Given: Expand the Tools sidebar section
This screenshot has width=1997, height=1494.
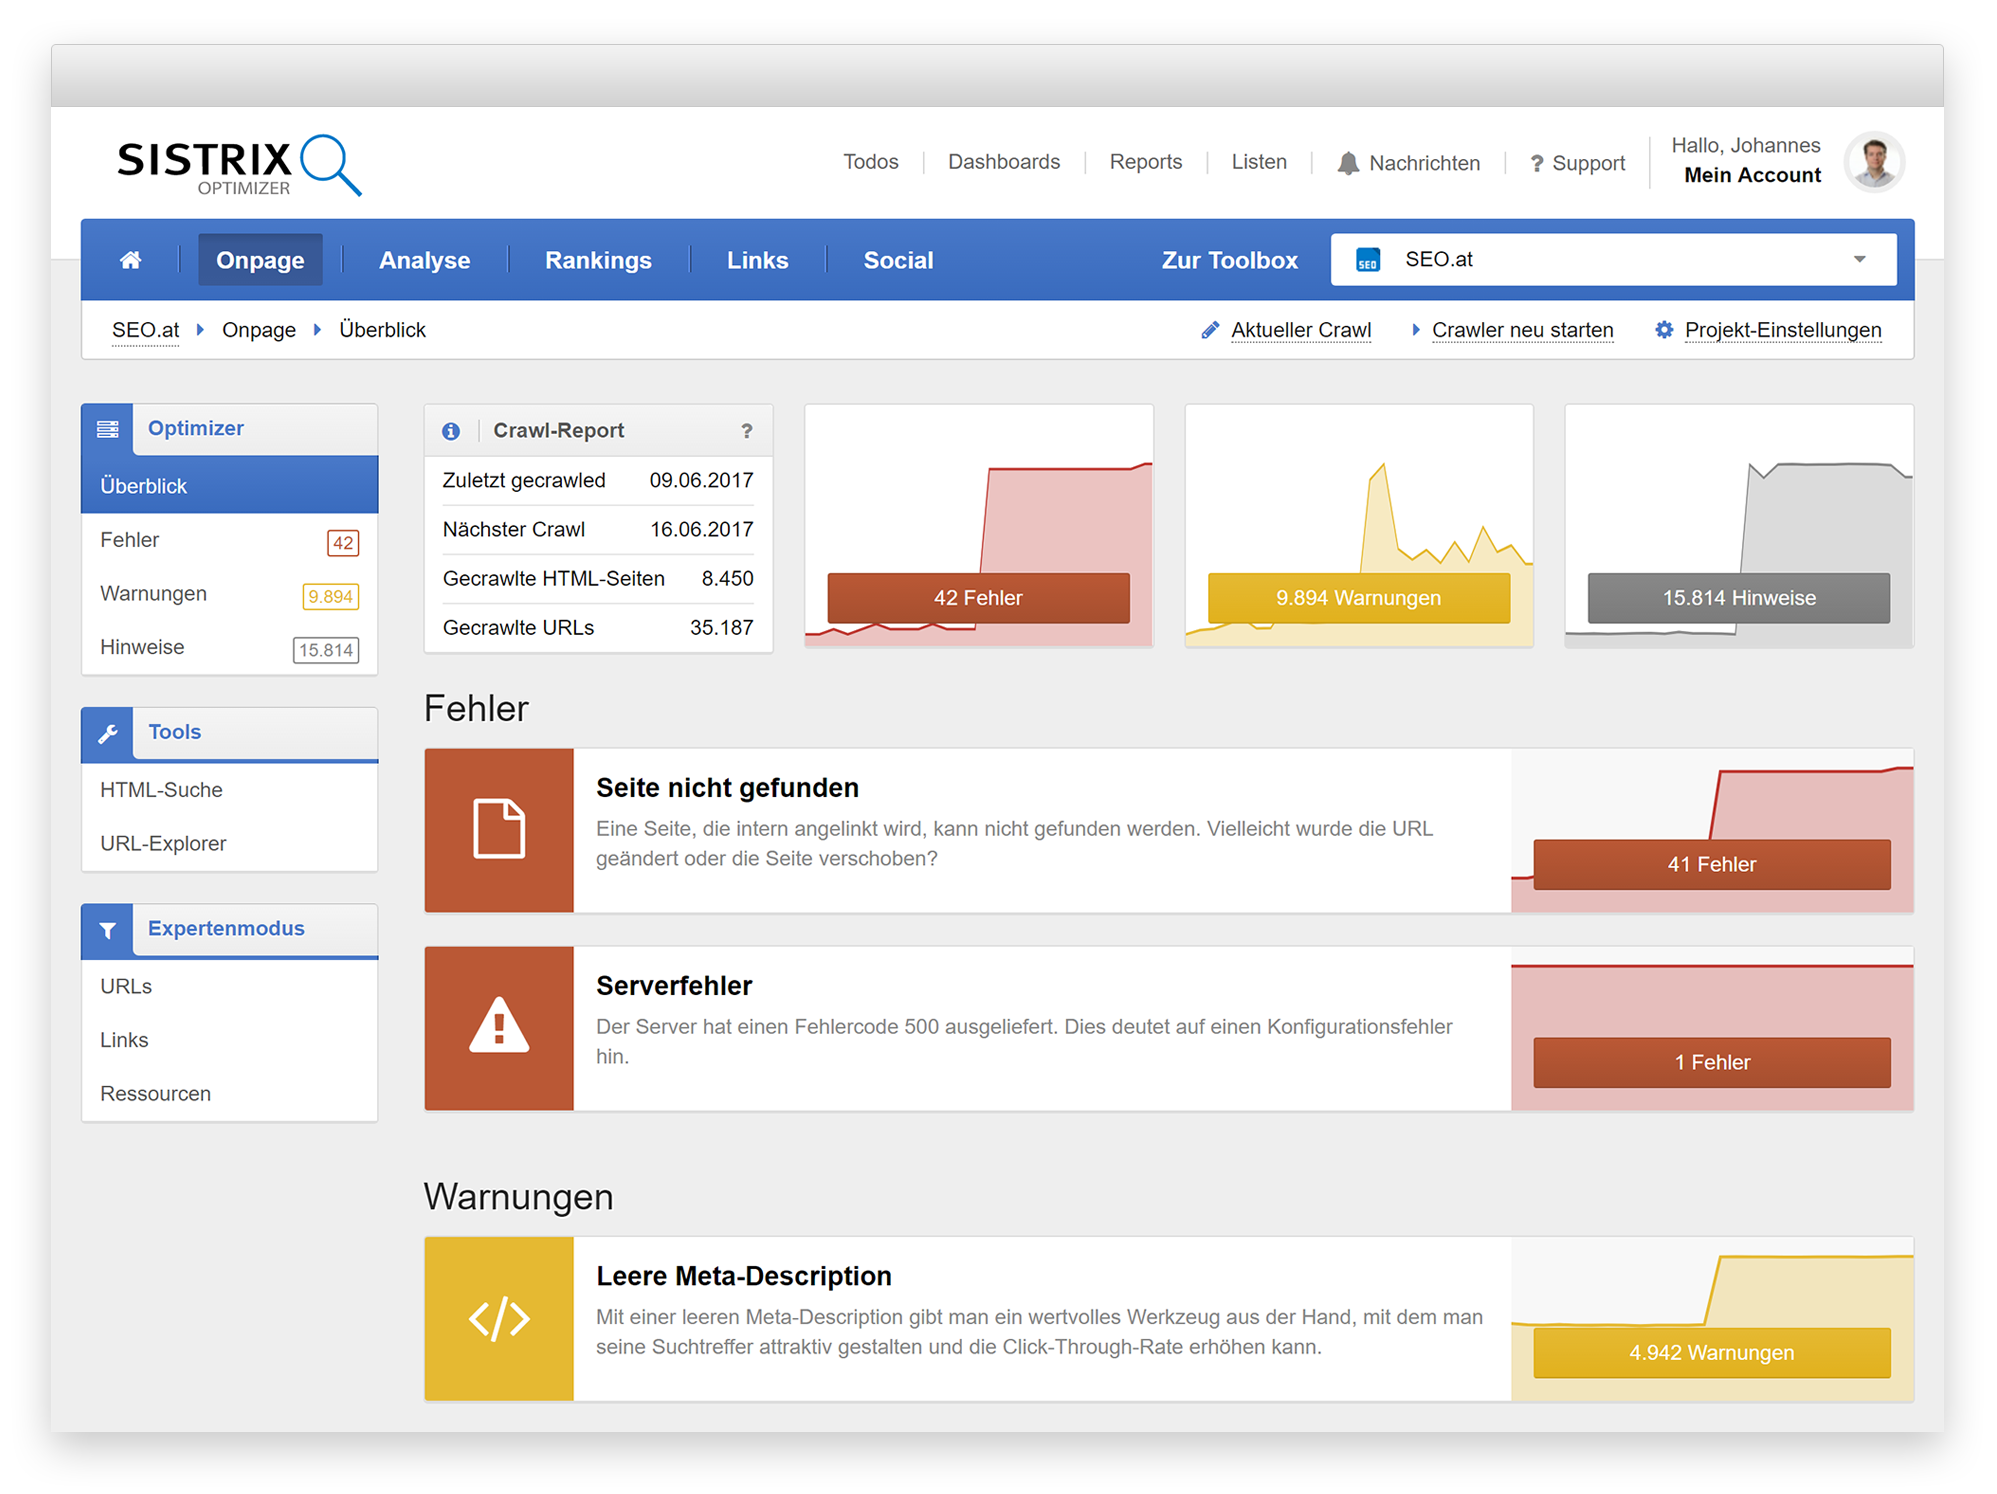Looking at the screenshot, I should click(x=175, y=732).
